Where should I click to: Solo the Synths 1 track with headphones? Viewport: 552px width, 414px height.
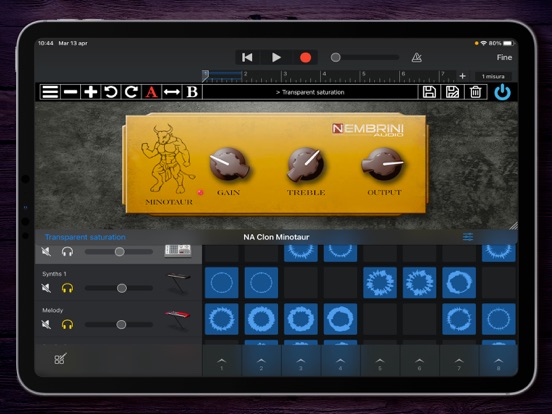click(x=67, y=288)
